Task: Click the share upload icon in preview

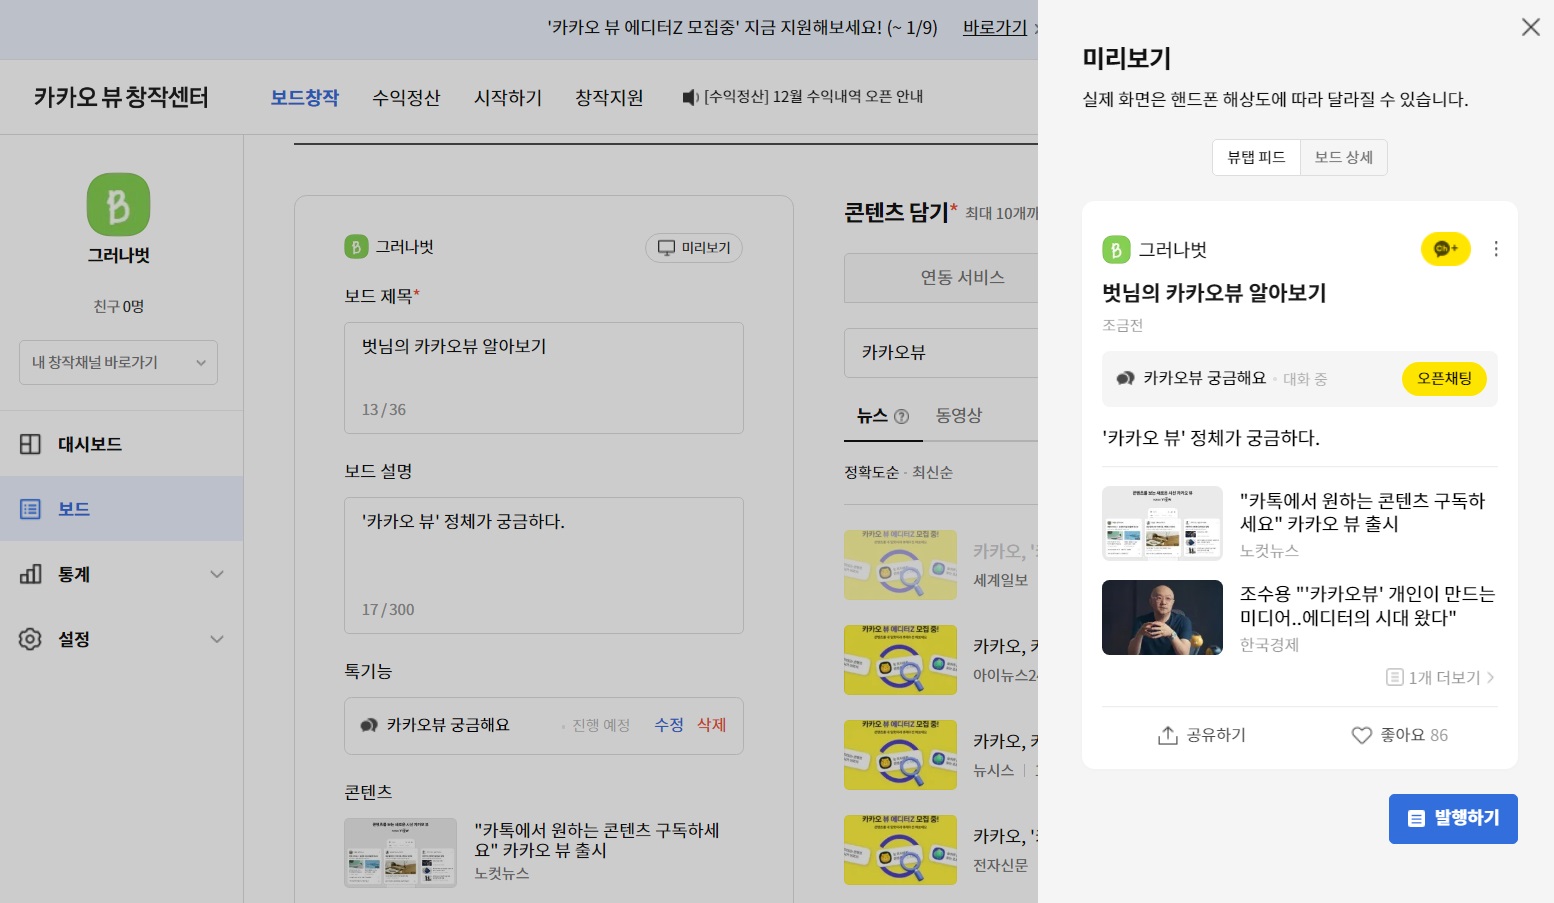Action: point(1167,735)
